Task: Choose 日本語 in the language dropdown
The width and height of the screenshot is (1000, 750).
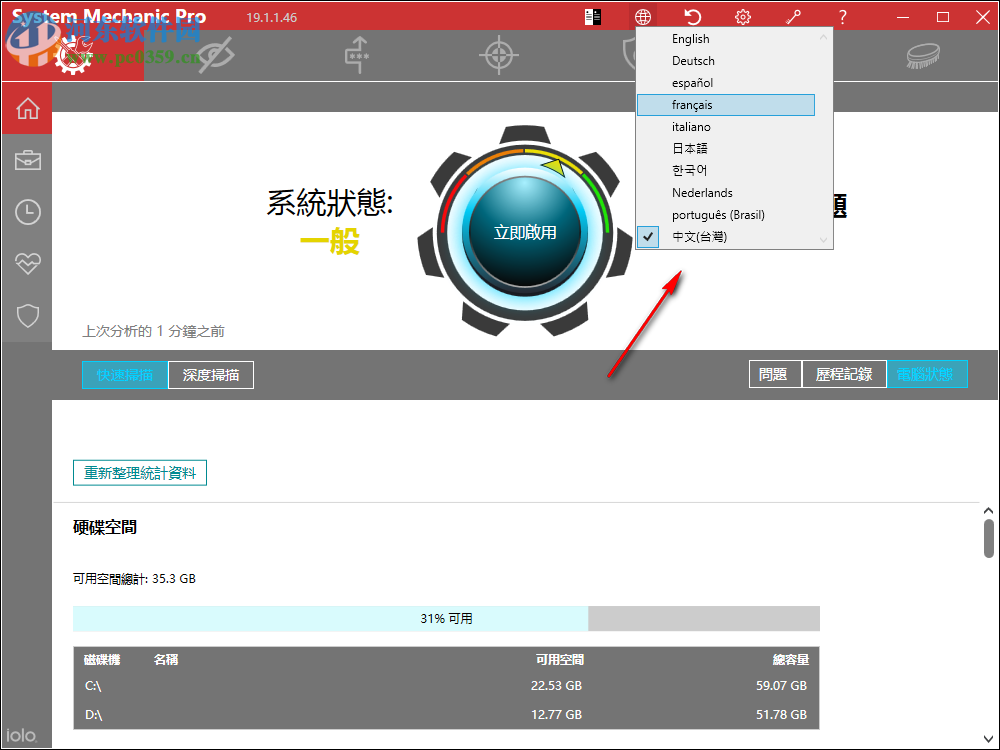Action: 690,148
